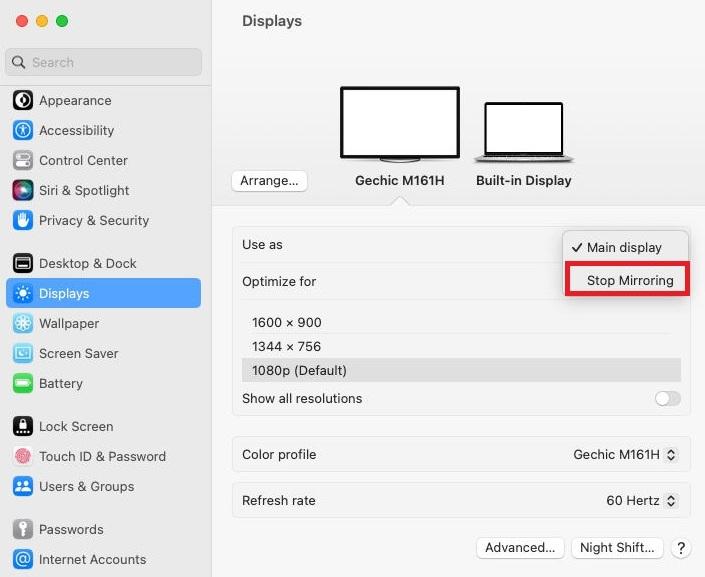Screen dimensions: 705x577
Task: Click the Privacy & Security hand icon
Action: [22, 221]
